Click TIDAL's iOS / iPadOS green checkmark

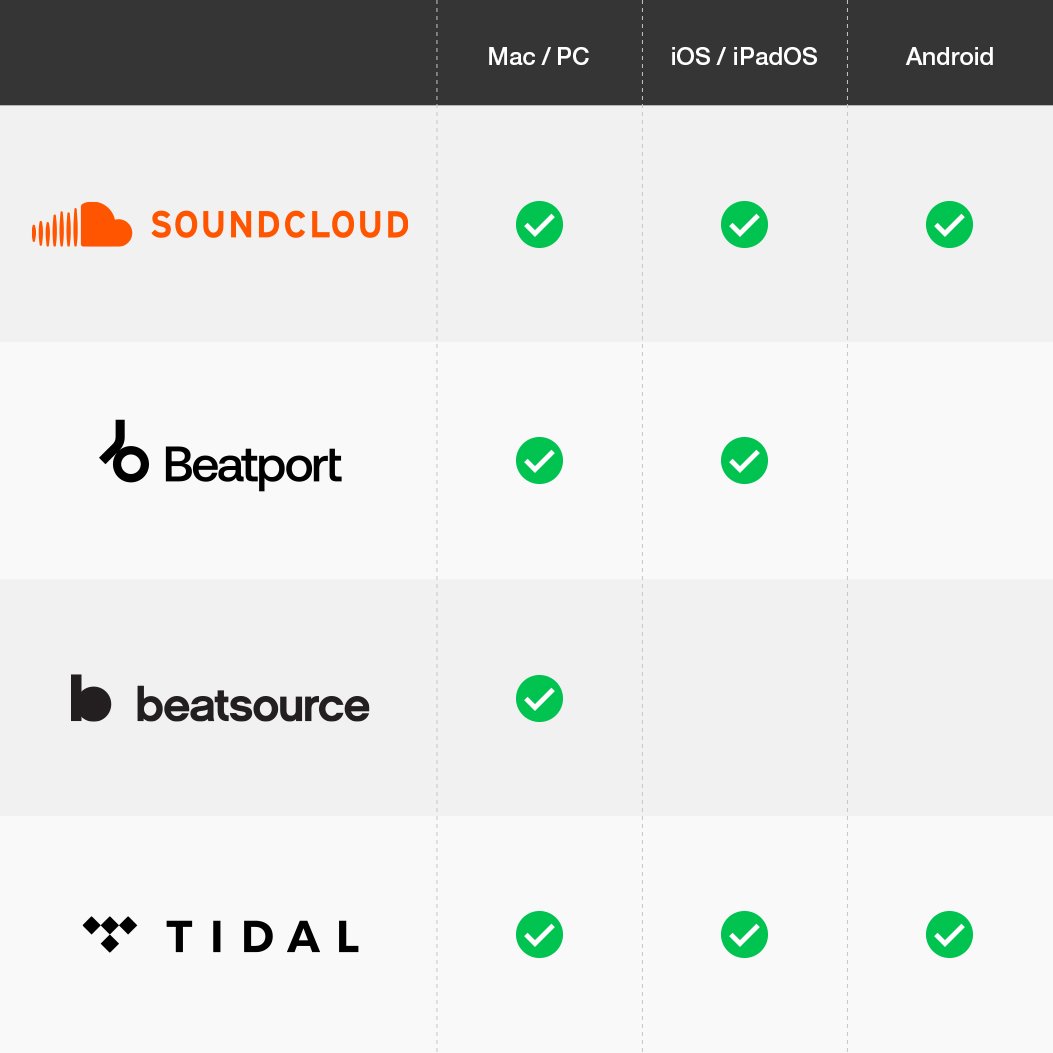pos(744,935)
